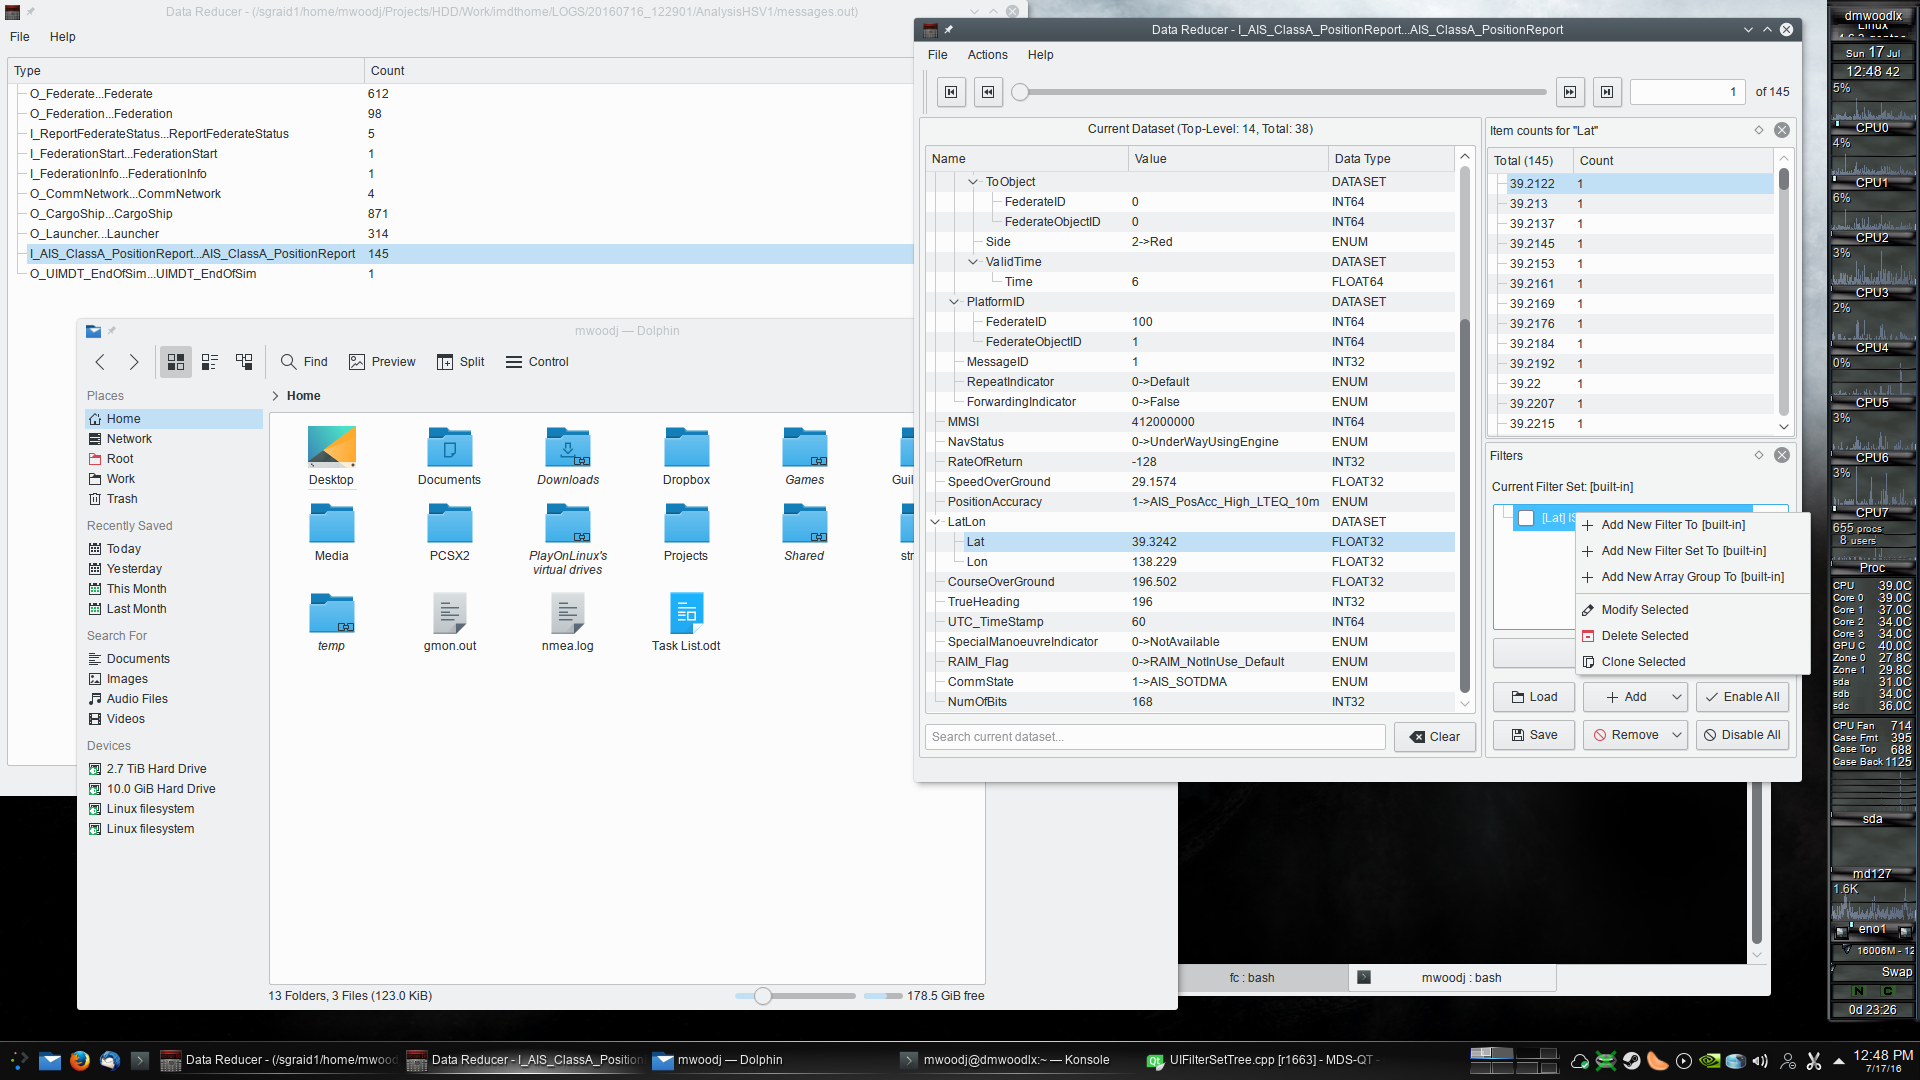
Task: Enable all filters
Action: [x=1742, y=697]
